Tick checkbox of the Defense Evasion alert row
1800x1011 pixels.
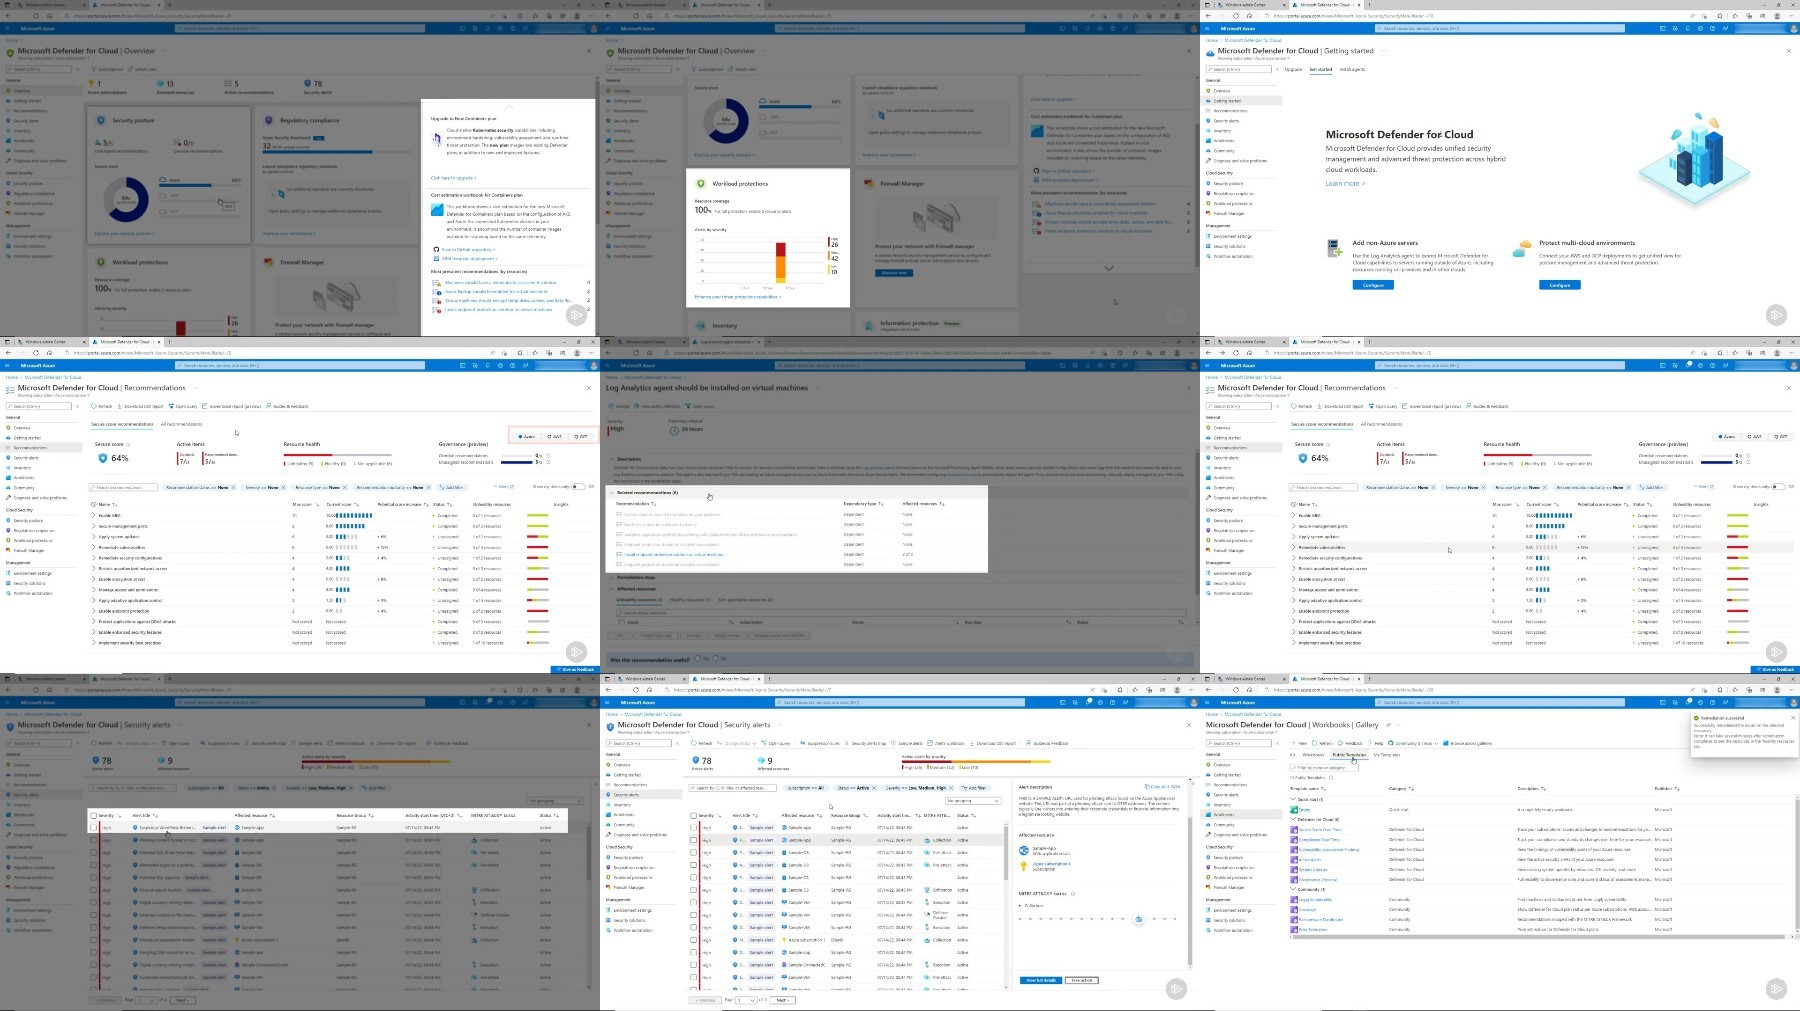(x=693, y=915)
